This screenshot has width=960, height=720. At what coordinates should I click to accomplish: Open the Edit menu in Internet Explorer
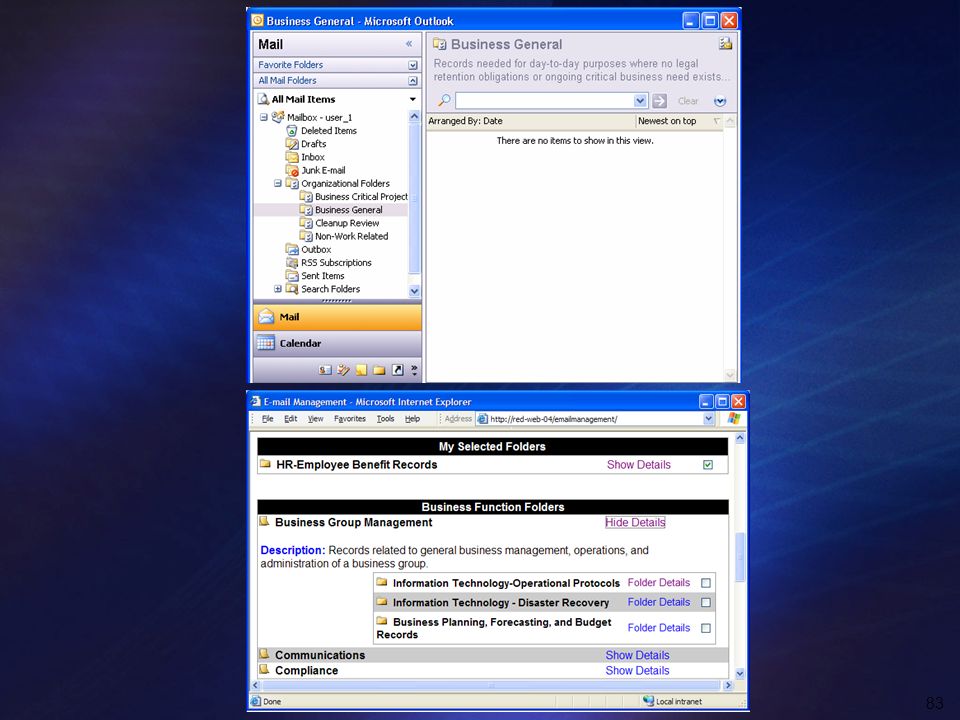(x=290, y=419)
